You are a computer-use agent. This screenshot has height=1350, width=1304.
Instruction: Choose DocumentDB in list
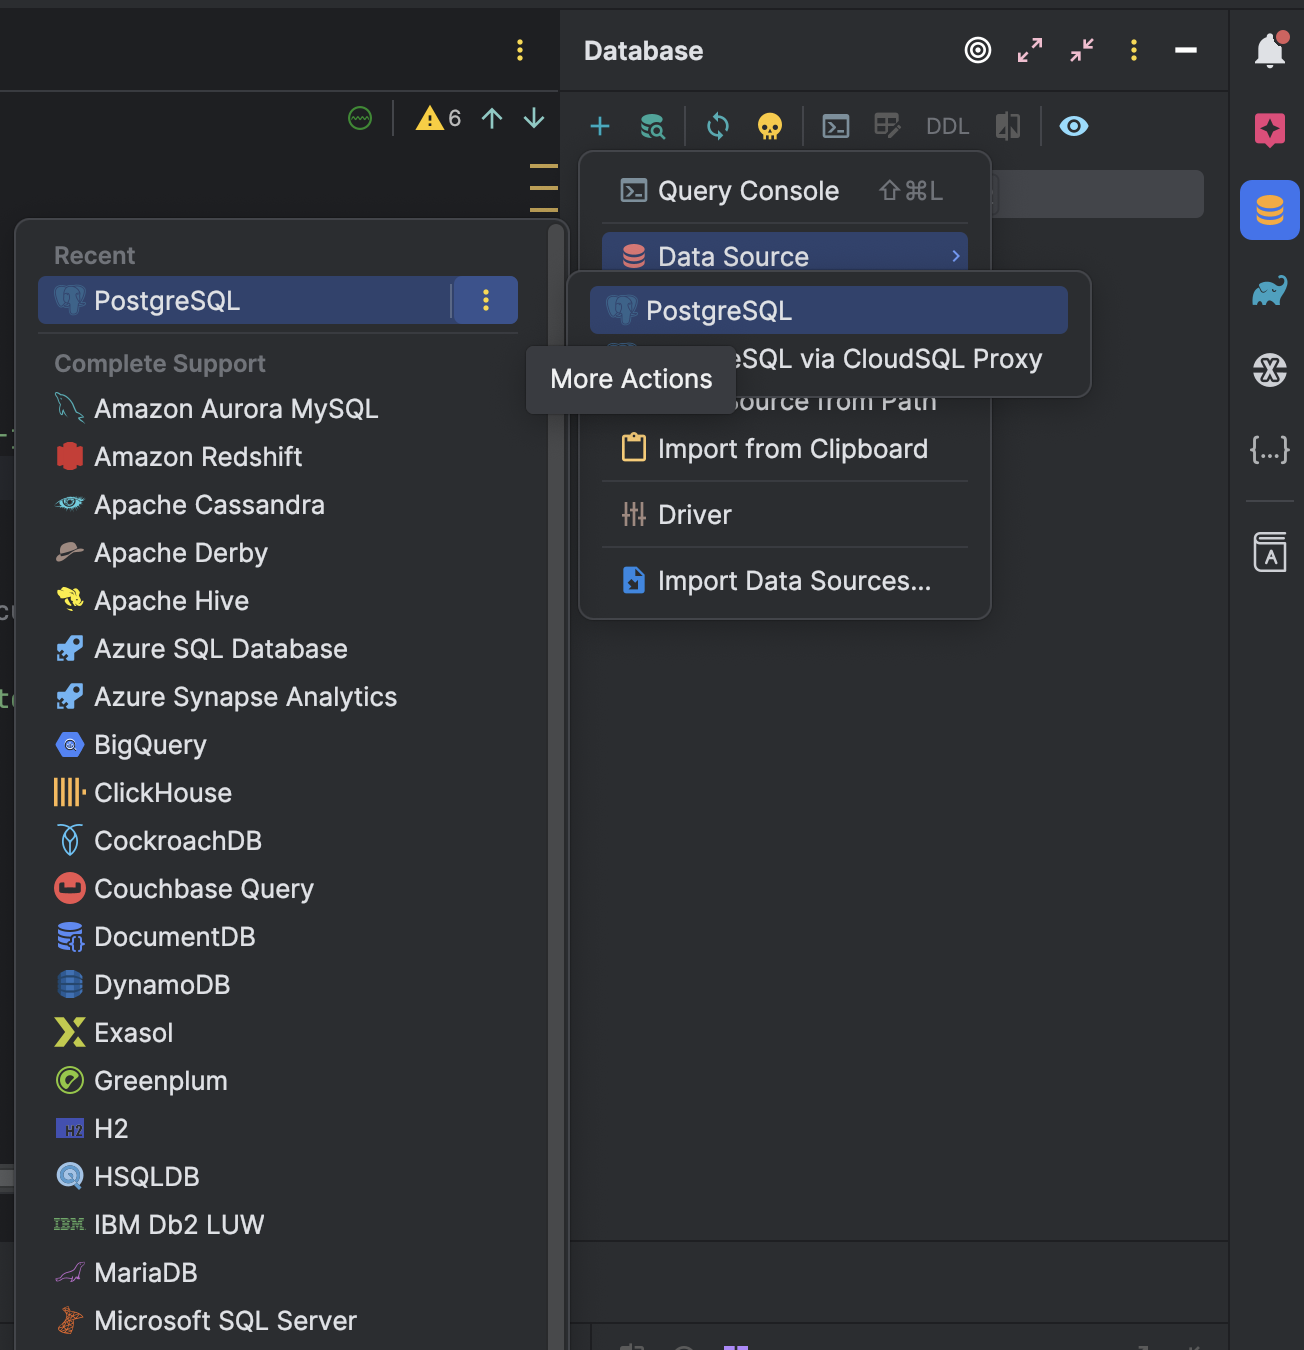278,937
